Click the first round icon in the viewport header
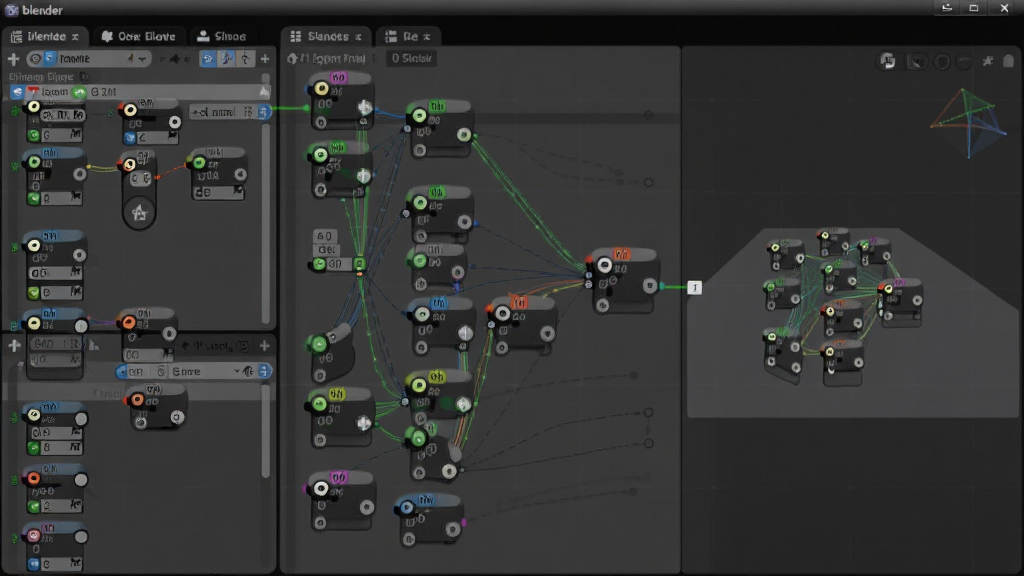The image size is (1024, 576). [887, 61]
